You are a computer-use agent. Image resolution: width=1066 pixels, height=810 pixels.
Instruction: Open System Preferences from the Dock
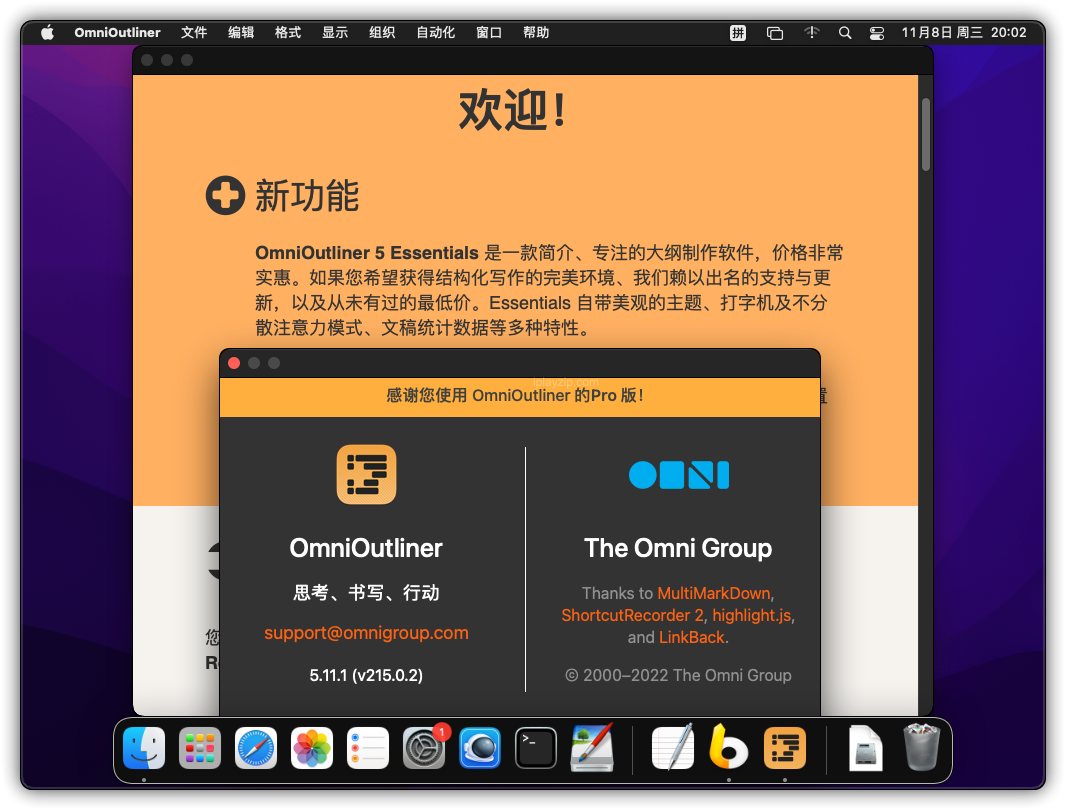click(x=424, y=748)
